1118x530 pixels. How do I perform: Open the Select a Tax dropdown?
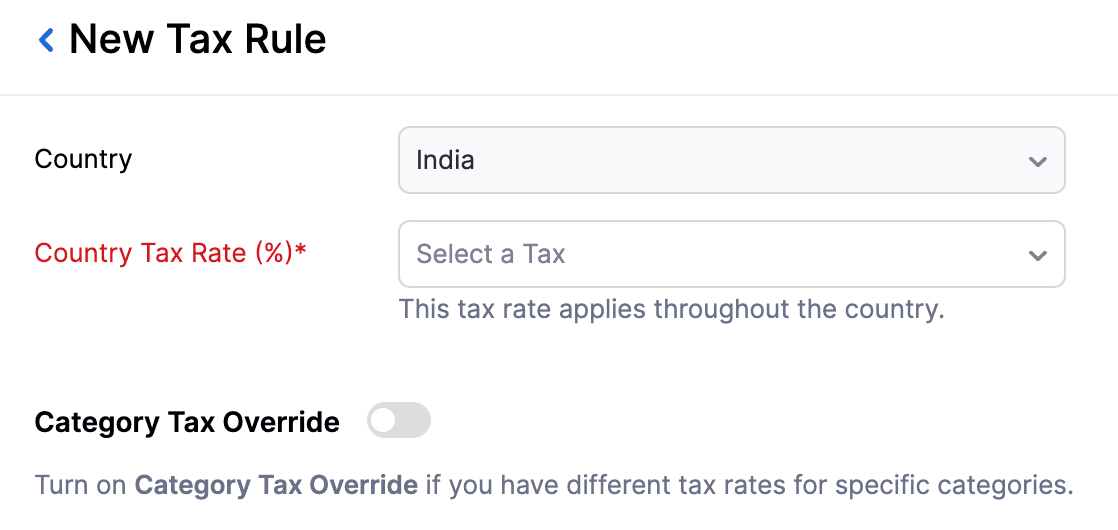point(730,254)
